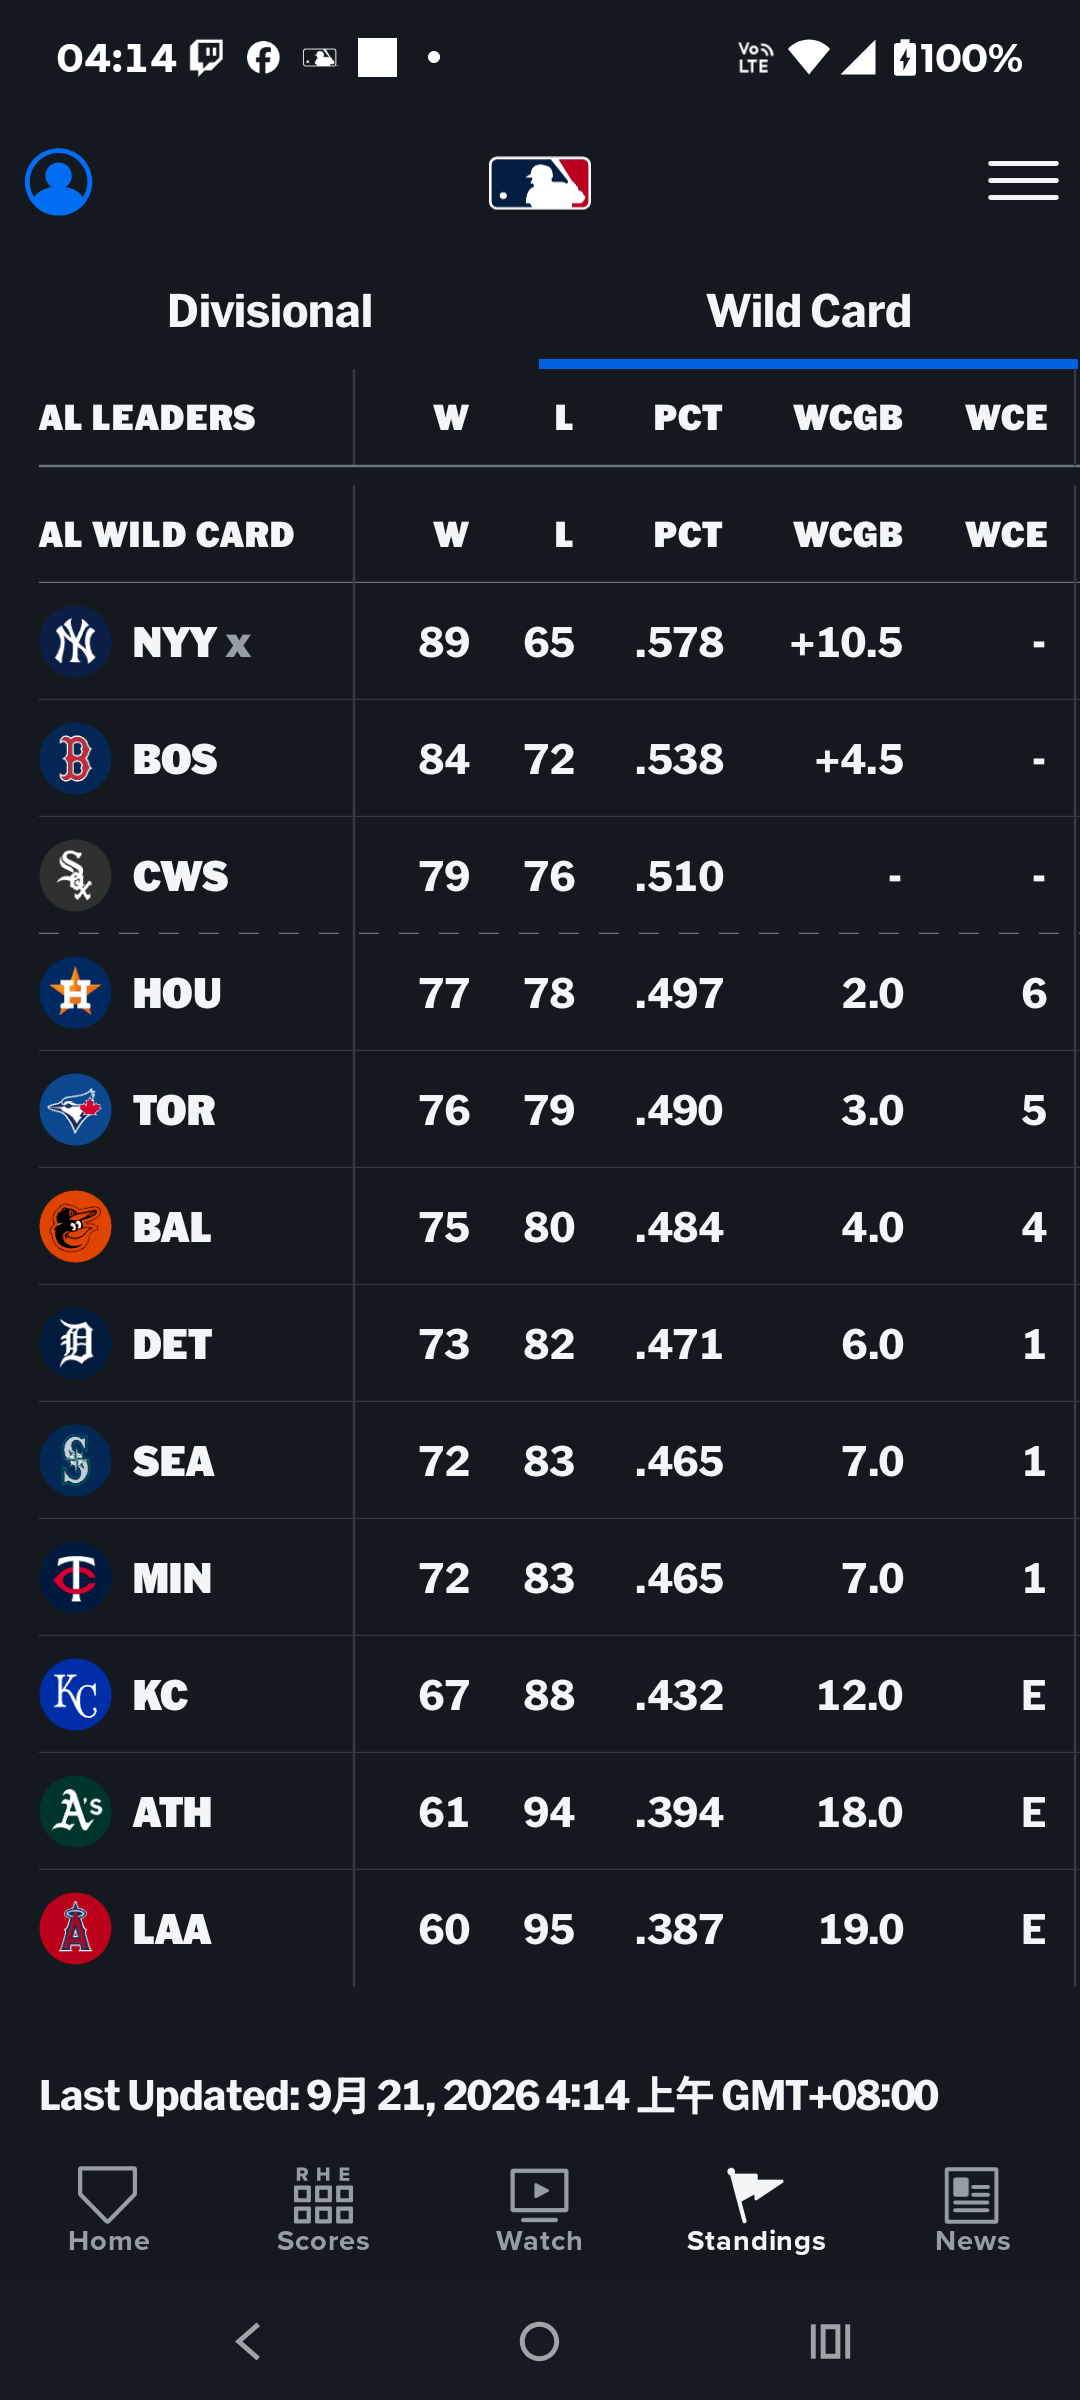
Task: Open the hamburger menu
Action: coord(1023,181)
